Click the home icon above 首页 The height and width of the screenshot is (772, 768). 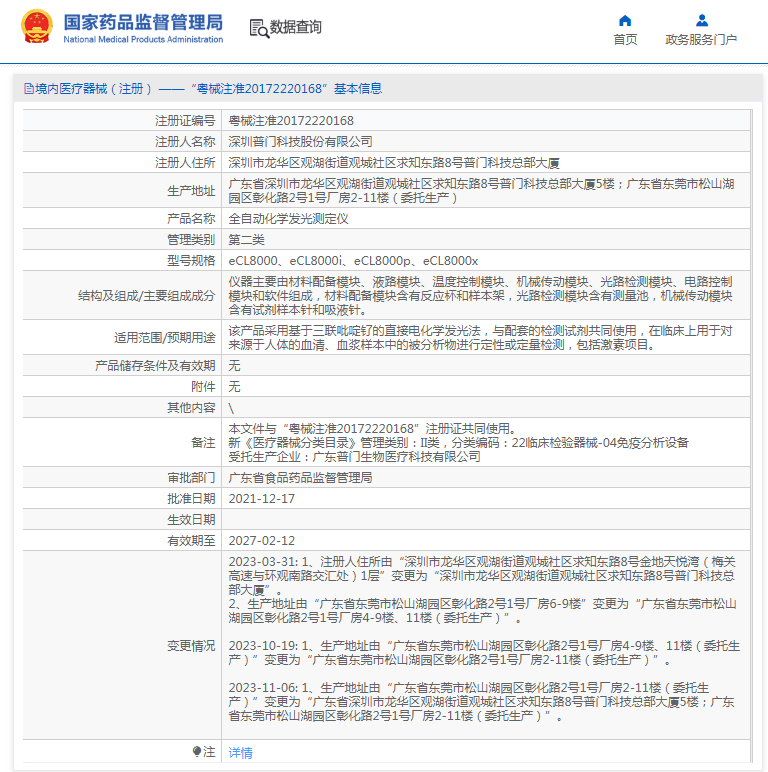[625, 21]
